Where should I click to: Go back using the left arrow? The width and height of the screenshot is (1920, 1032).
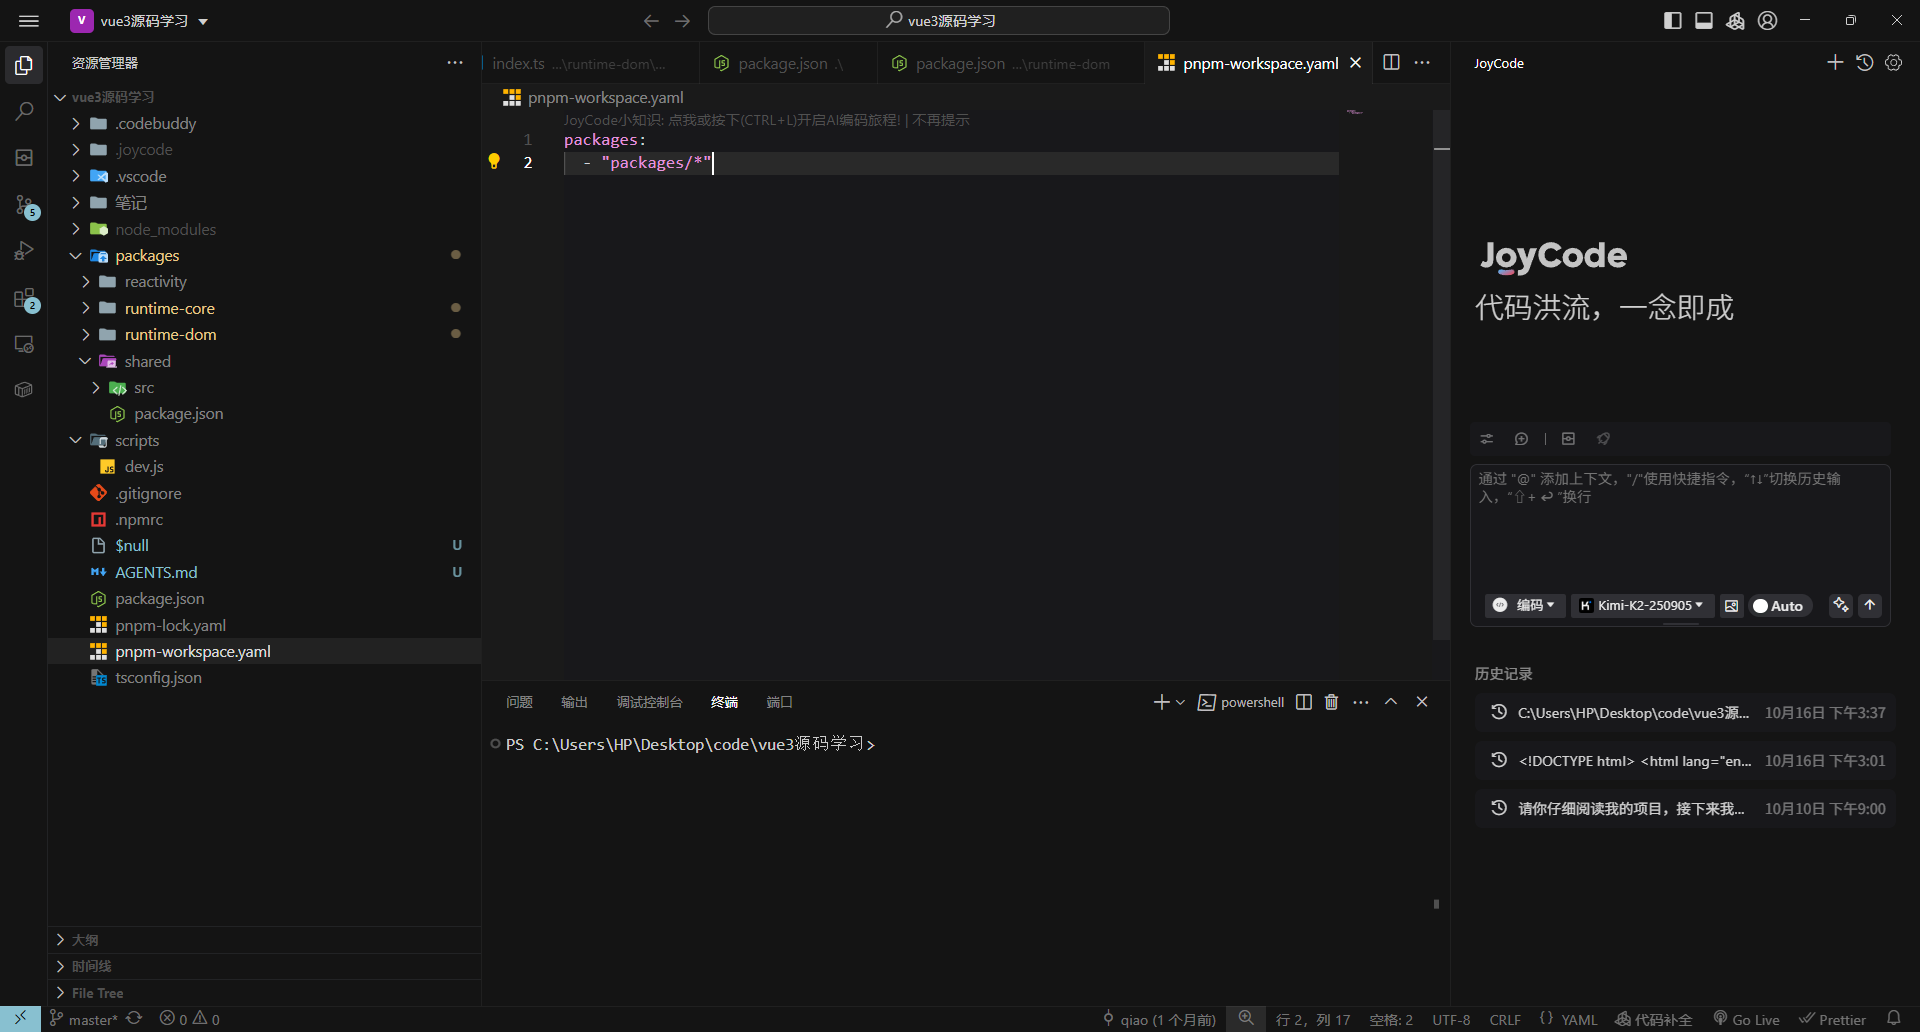651,21
